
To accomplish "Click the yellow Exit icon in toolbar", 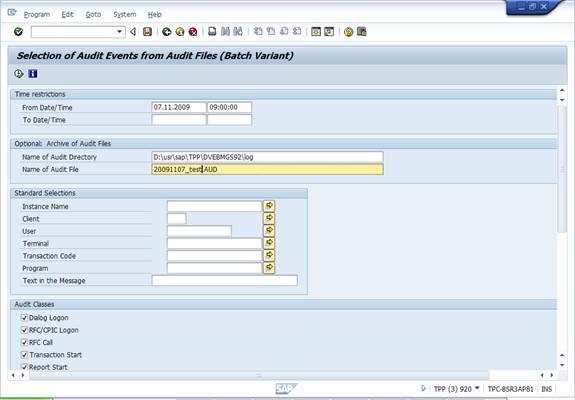I will click(x=180, y=32).
